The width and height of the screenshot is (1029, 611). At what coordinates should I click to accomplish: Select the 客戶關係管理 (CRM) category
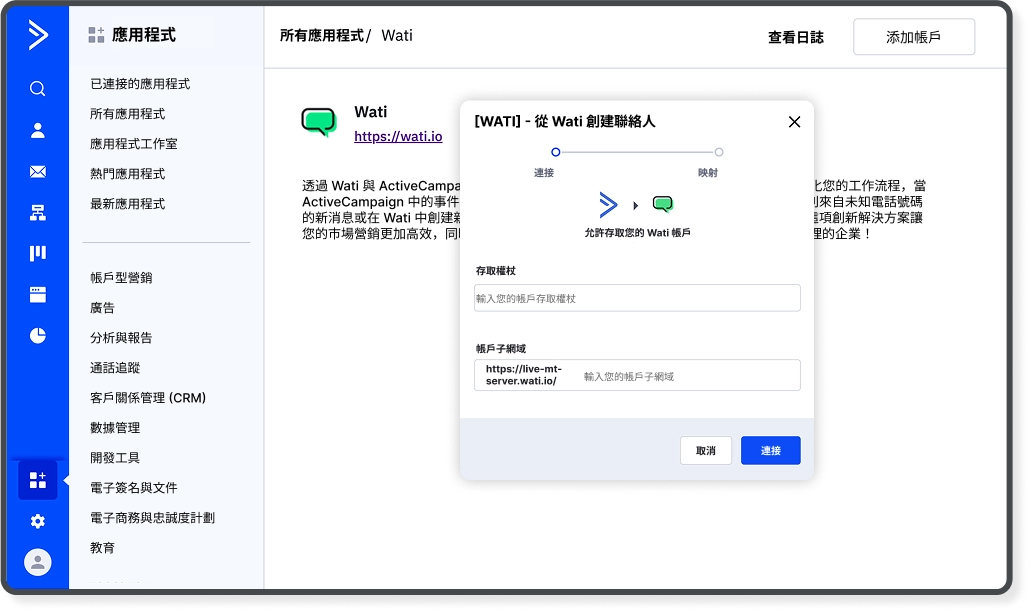tap(148, 398)
